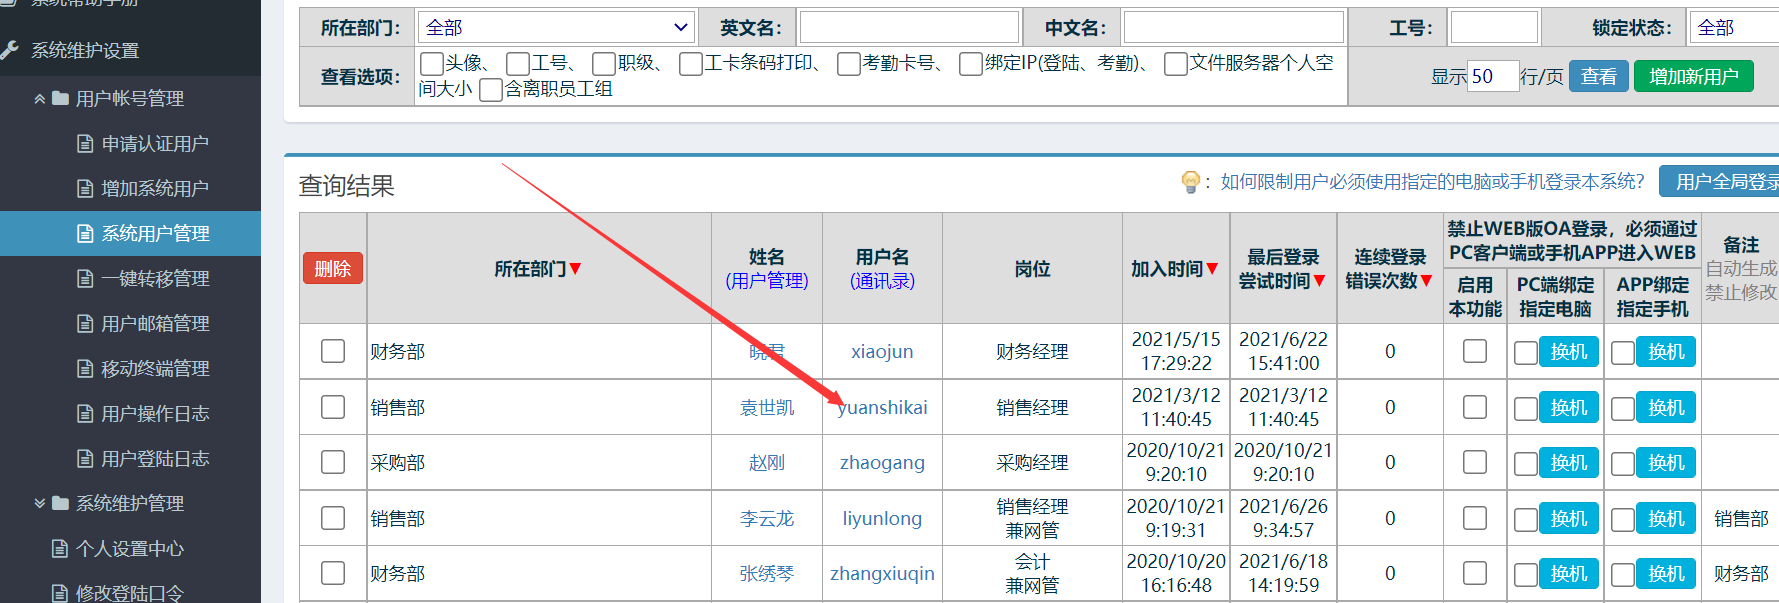Screen dimensions: 1779x603
Task: Click the 英文名 input field
Action: tap(909, 28)
